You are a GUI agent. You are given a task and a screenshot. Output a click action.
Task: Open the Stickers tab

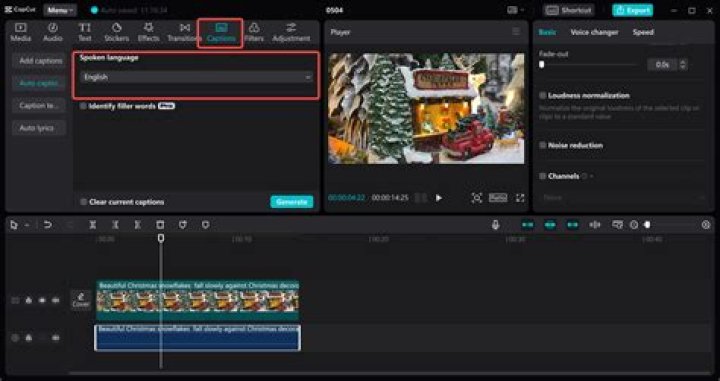117,33
